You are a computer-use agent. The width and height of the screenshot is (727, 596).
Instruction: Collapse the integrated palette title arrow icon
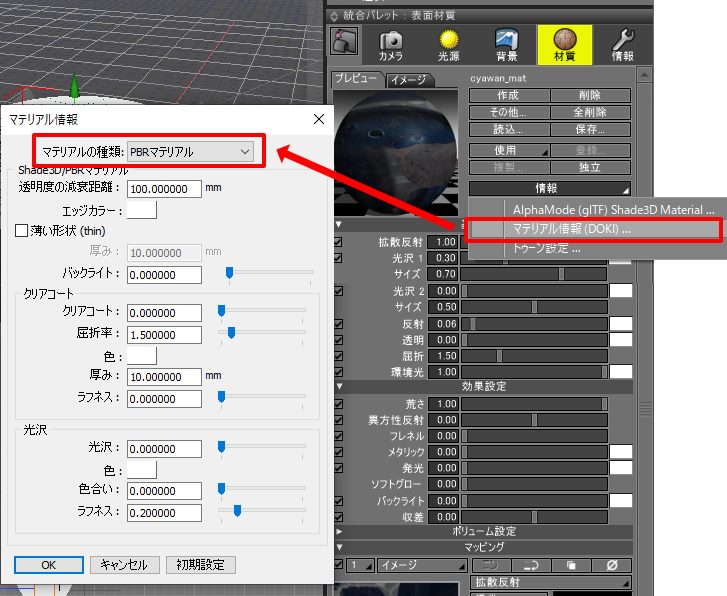pyautogui.click(x=334, y=16)
